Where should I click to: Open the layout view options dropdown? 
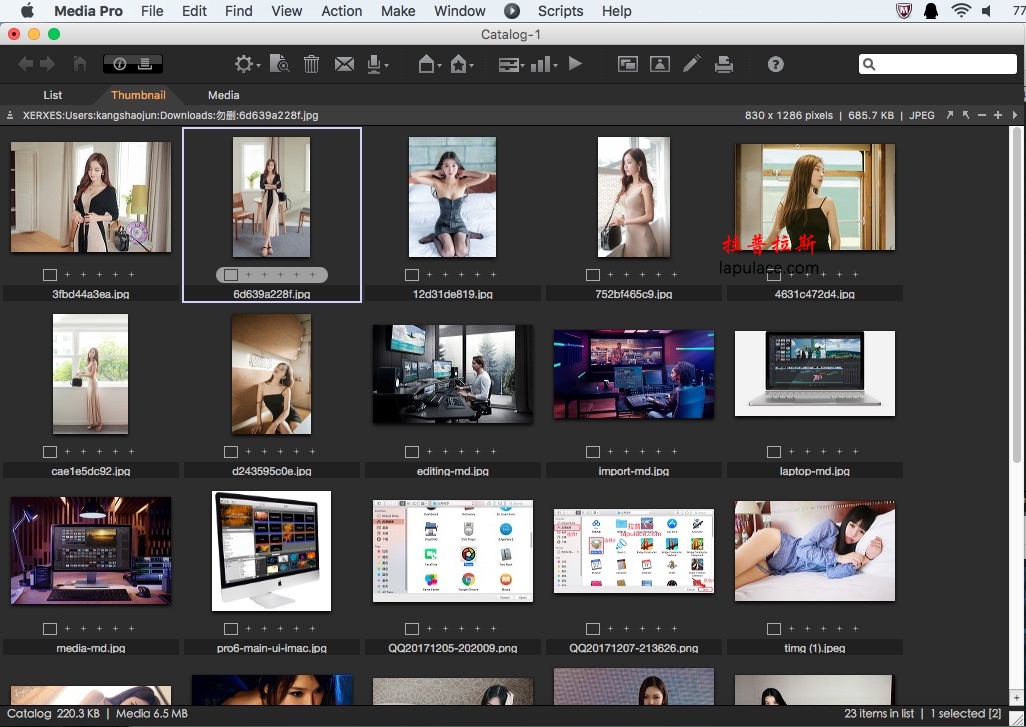511,64
